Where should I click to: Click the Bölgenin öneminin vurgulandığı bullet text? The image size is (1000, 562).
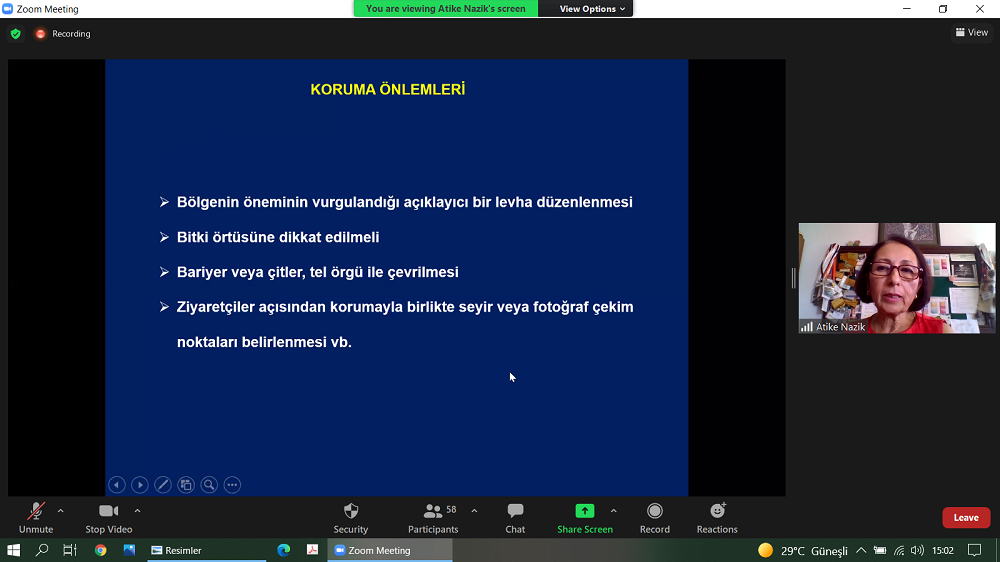[404, 202]
